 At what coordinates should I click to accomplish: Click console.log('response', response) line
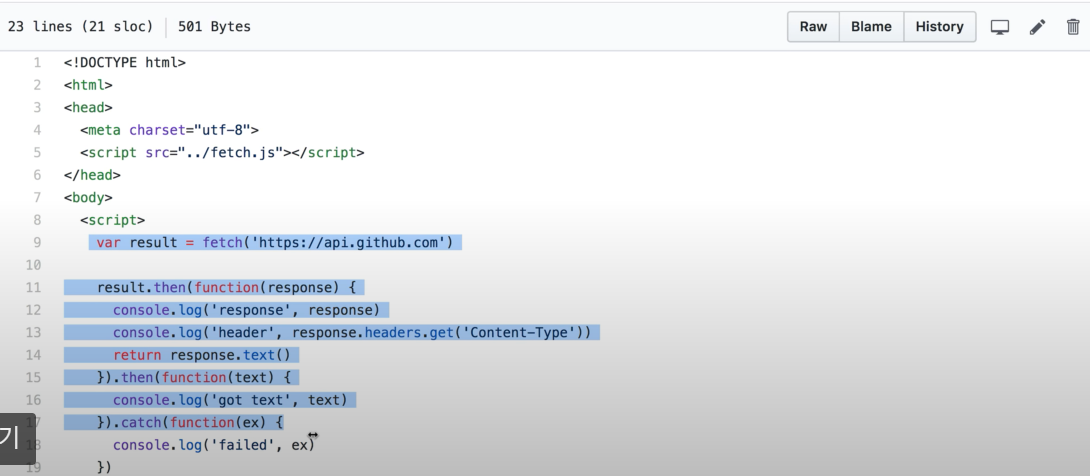point(247,310)
